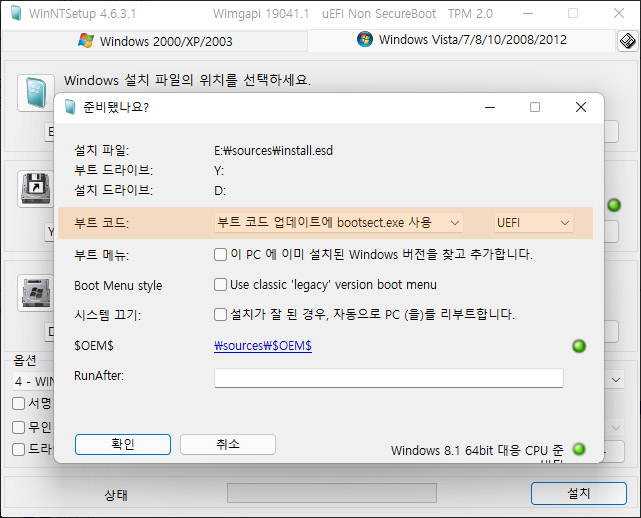Click the 설치 드라이브 D: value
This screenshot has height=518, width=641.
pyautogui.click(x=220, y=191)
